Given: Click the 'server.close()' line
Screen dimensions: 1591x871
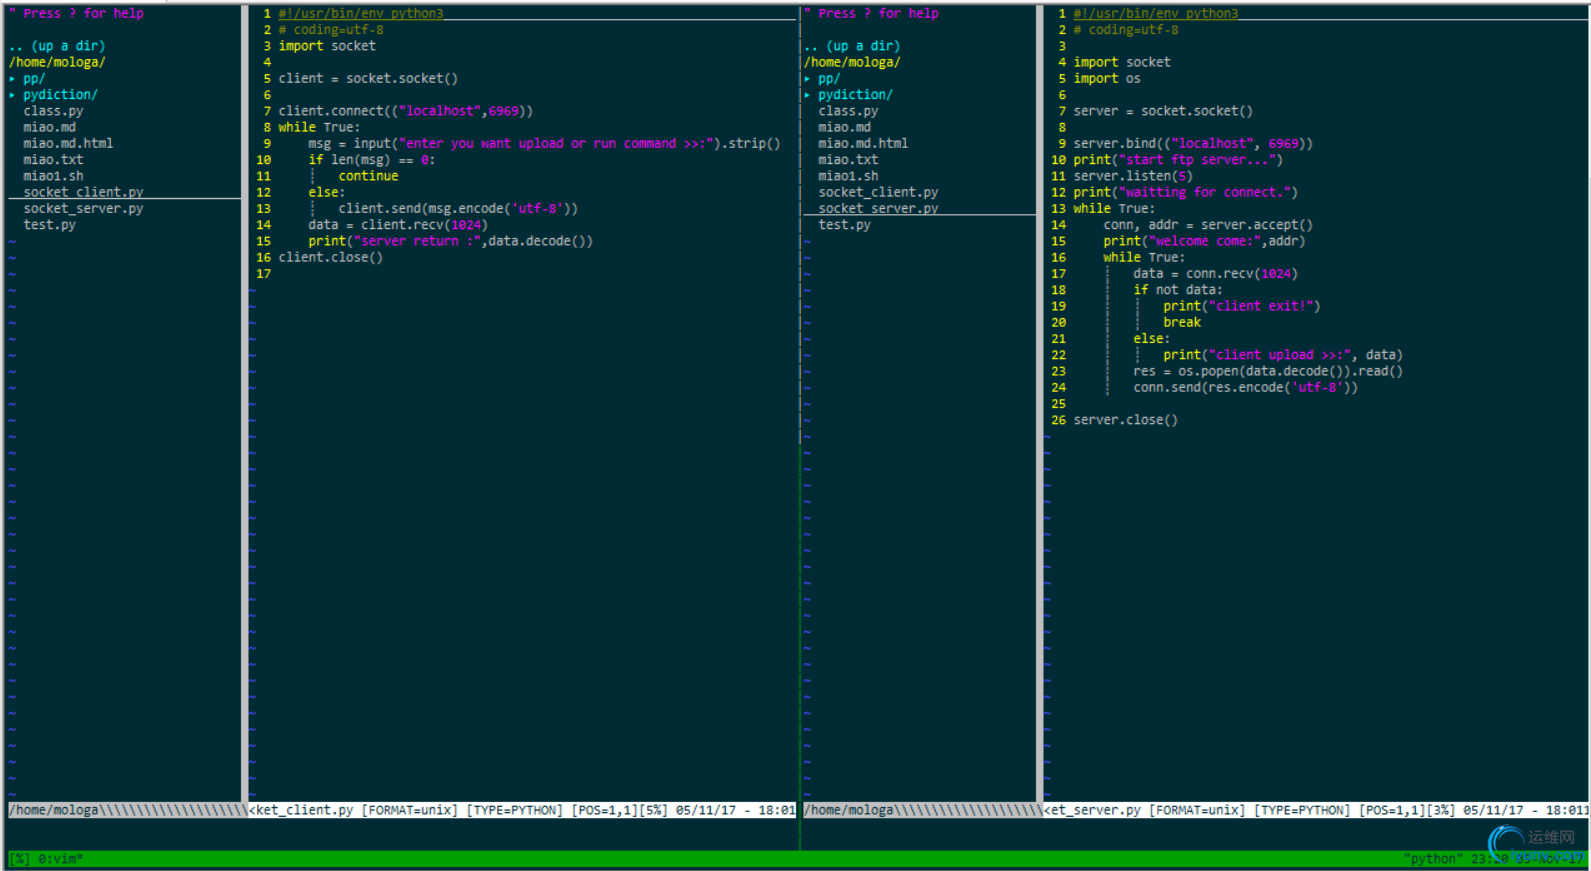Looking at the screenshot, I should (x=1125, y=420).
